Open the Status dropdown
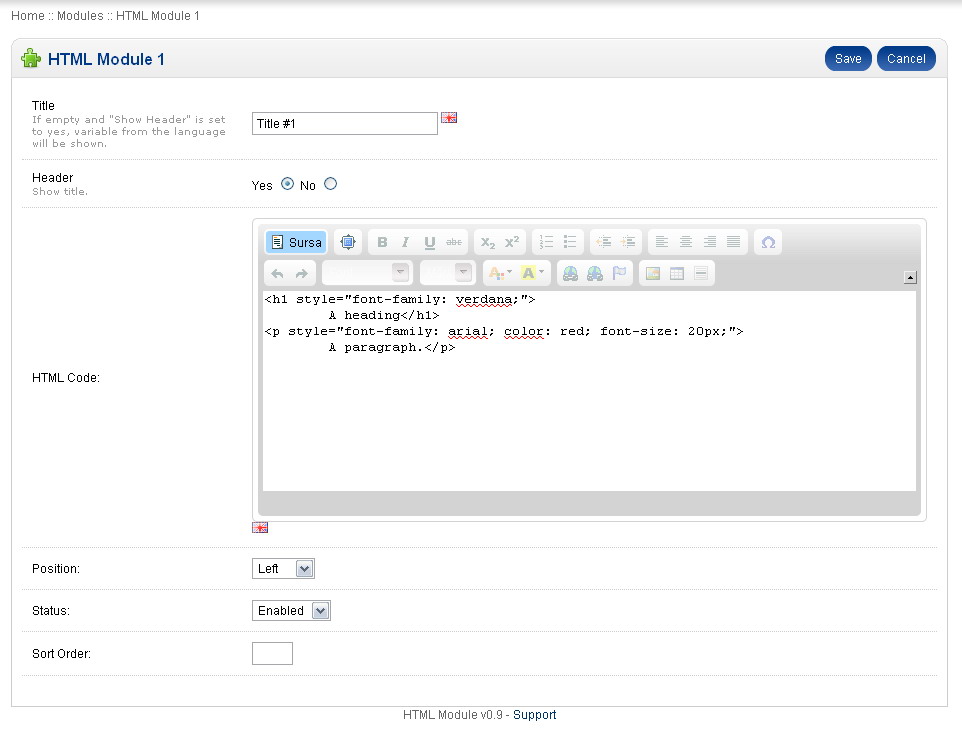The image size is (962, 730). [291, 610]
